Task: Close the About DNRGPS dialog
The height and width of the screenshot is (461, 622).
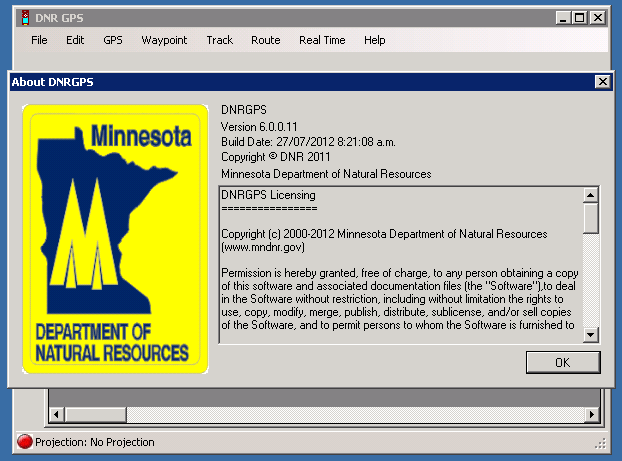Action: click(x=603, y=82)
